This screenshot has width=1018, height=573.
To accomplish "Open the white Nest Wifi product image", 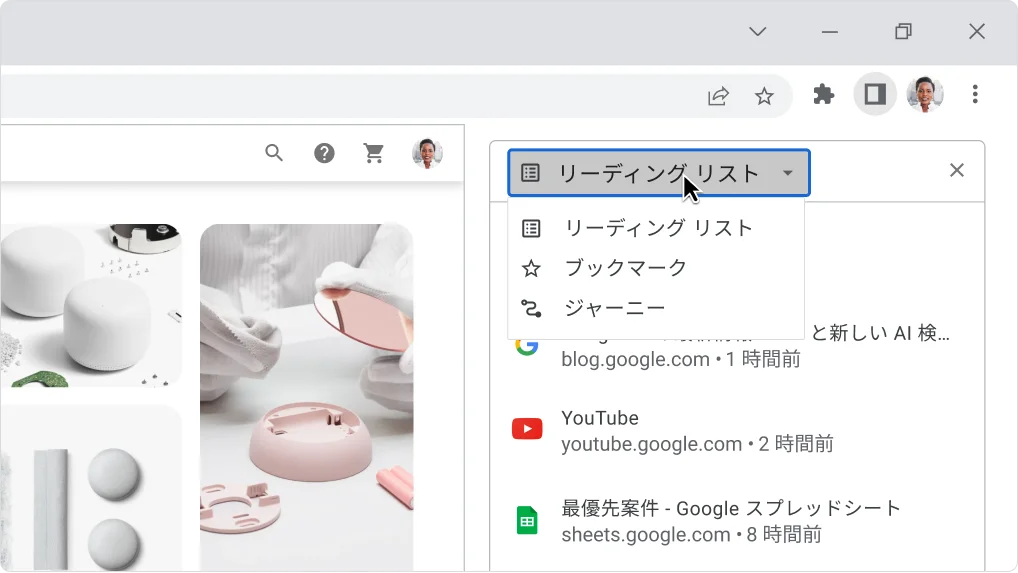I will click(x=91, y=305).
